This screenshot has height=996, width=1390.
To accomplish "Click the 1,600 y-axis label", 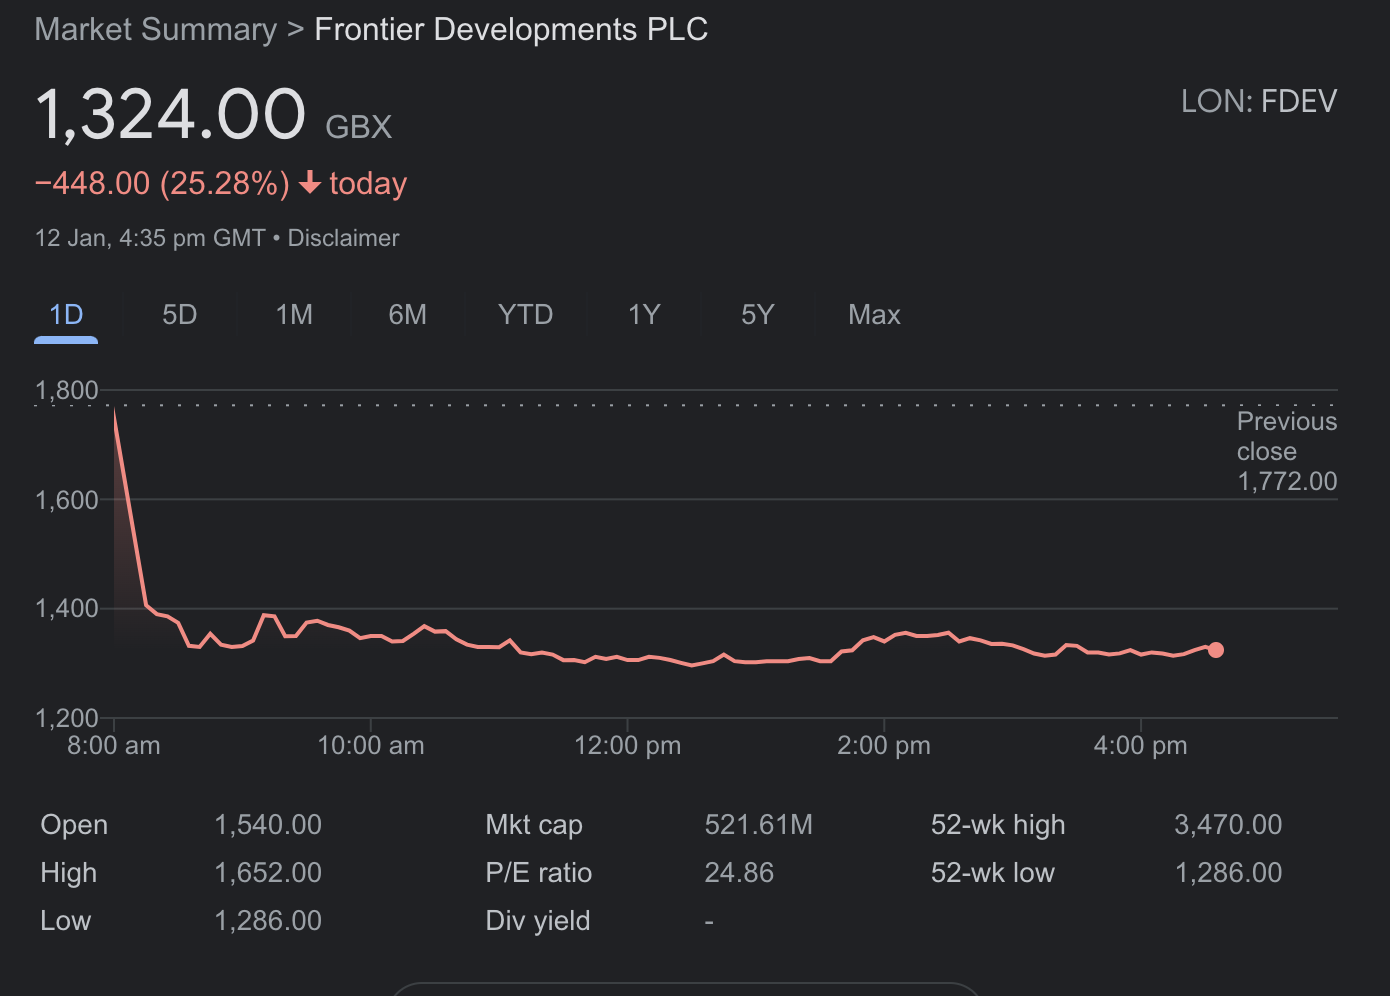I will pos(67,500).
